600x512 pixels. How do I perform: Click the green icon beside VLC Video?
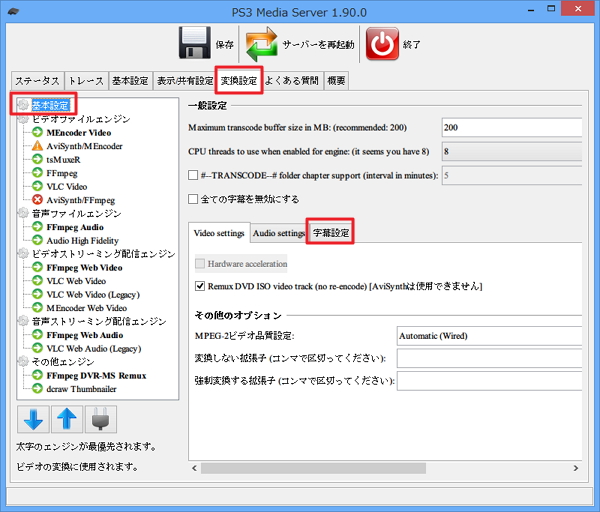37,186
